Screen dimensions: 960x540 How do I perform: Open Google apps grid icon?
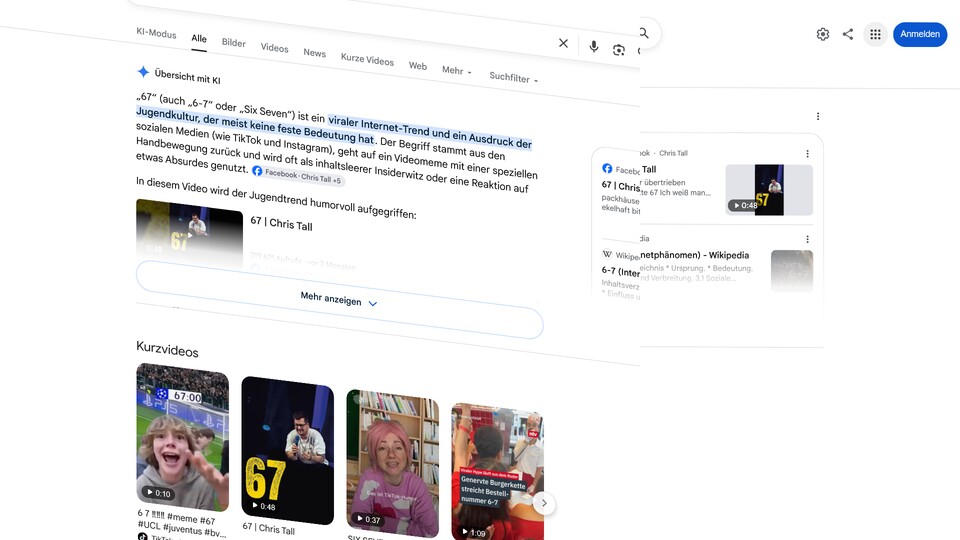click(876, 34)
